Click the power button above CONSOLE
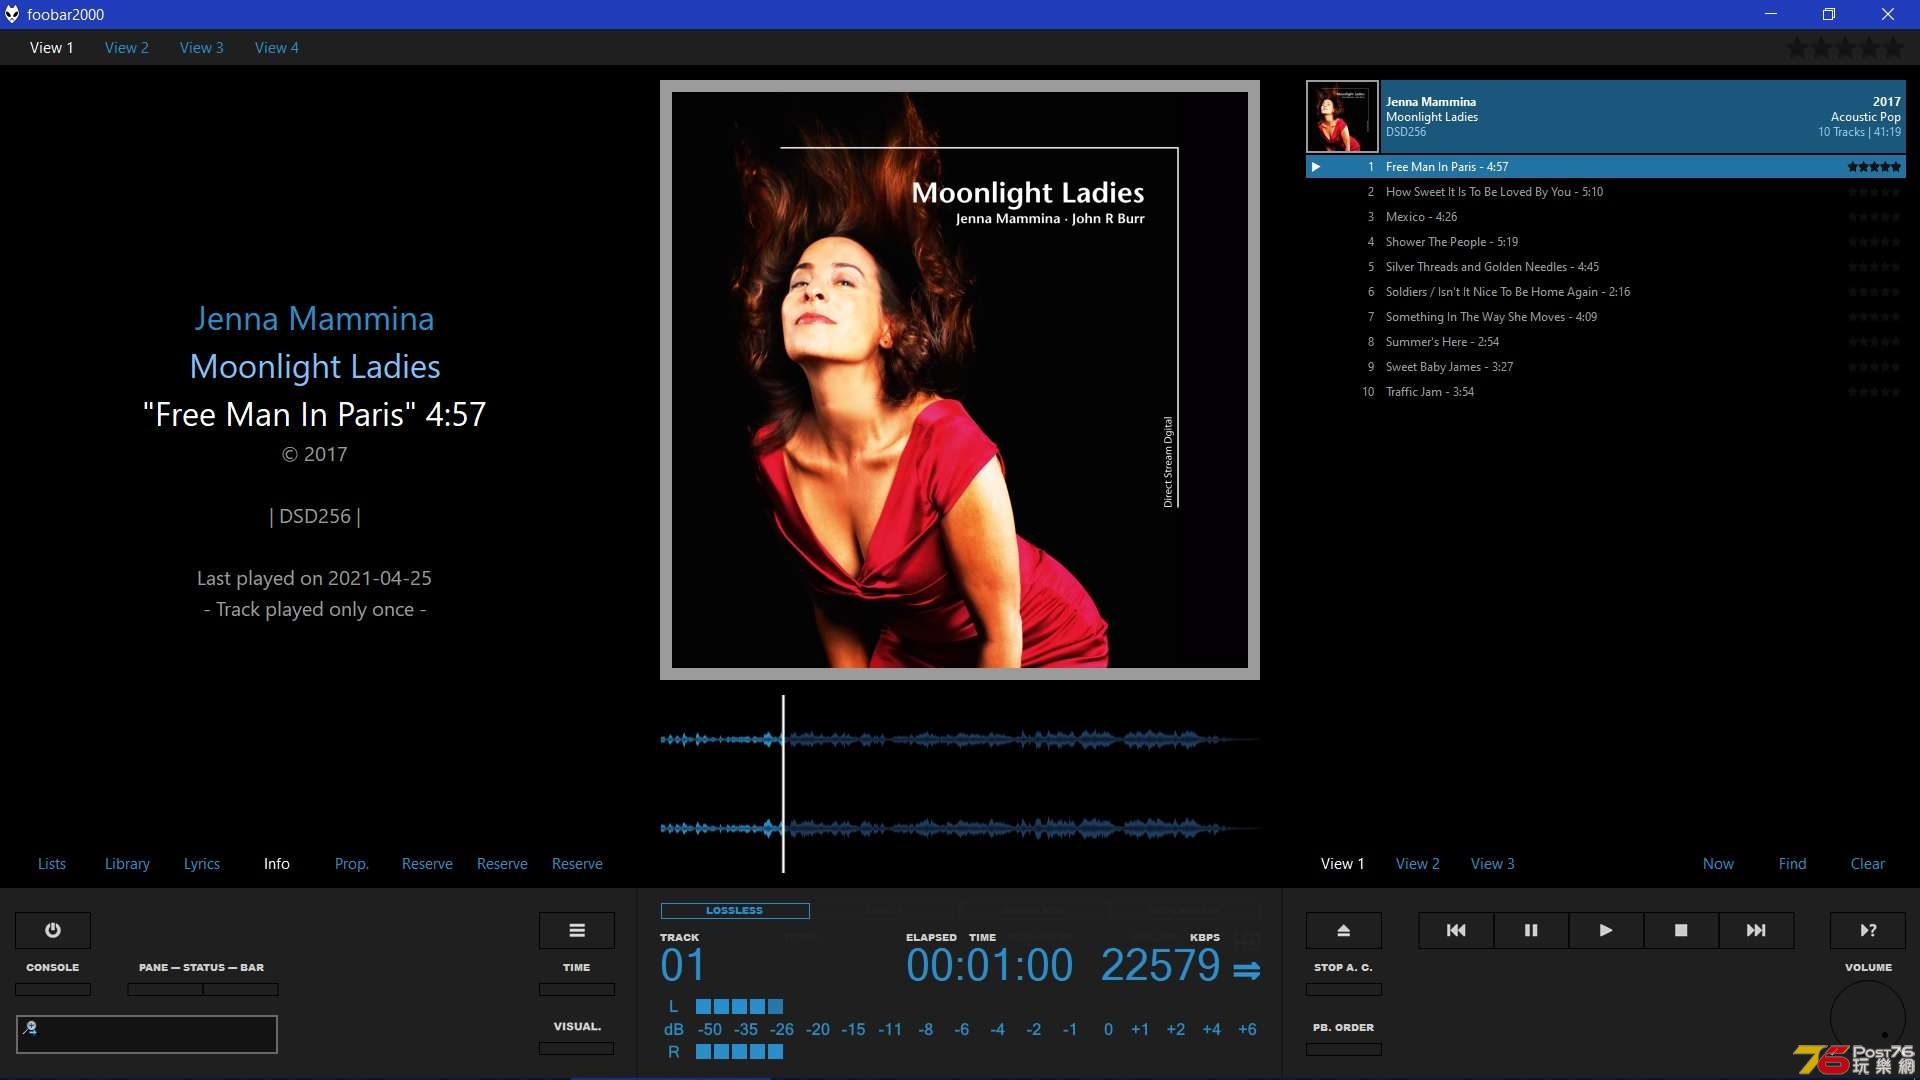Viewport: 1920px width, 1080px height. (53, 930)
